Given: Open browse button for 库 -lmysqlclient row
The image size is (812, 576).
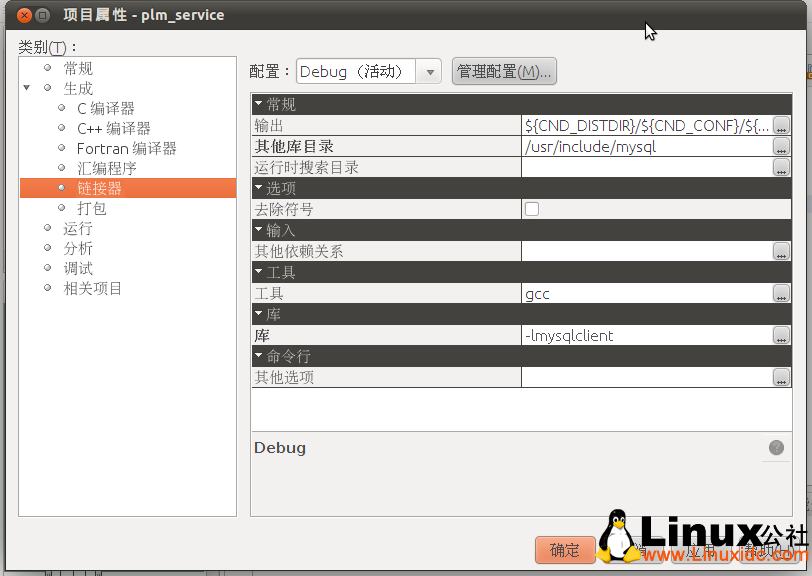Looking at the screenshot, I should 781,336.
